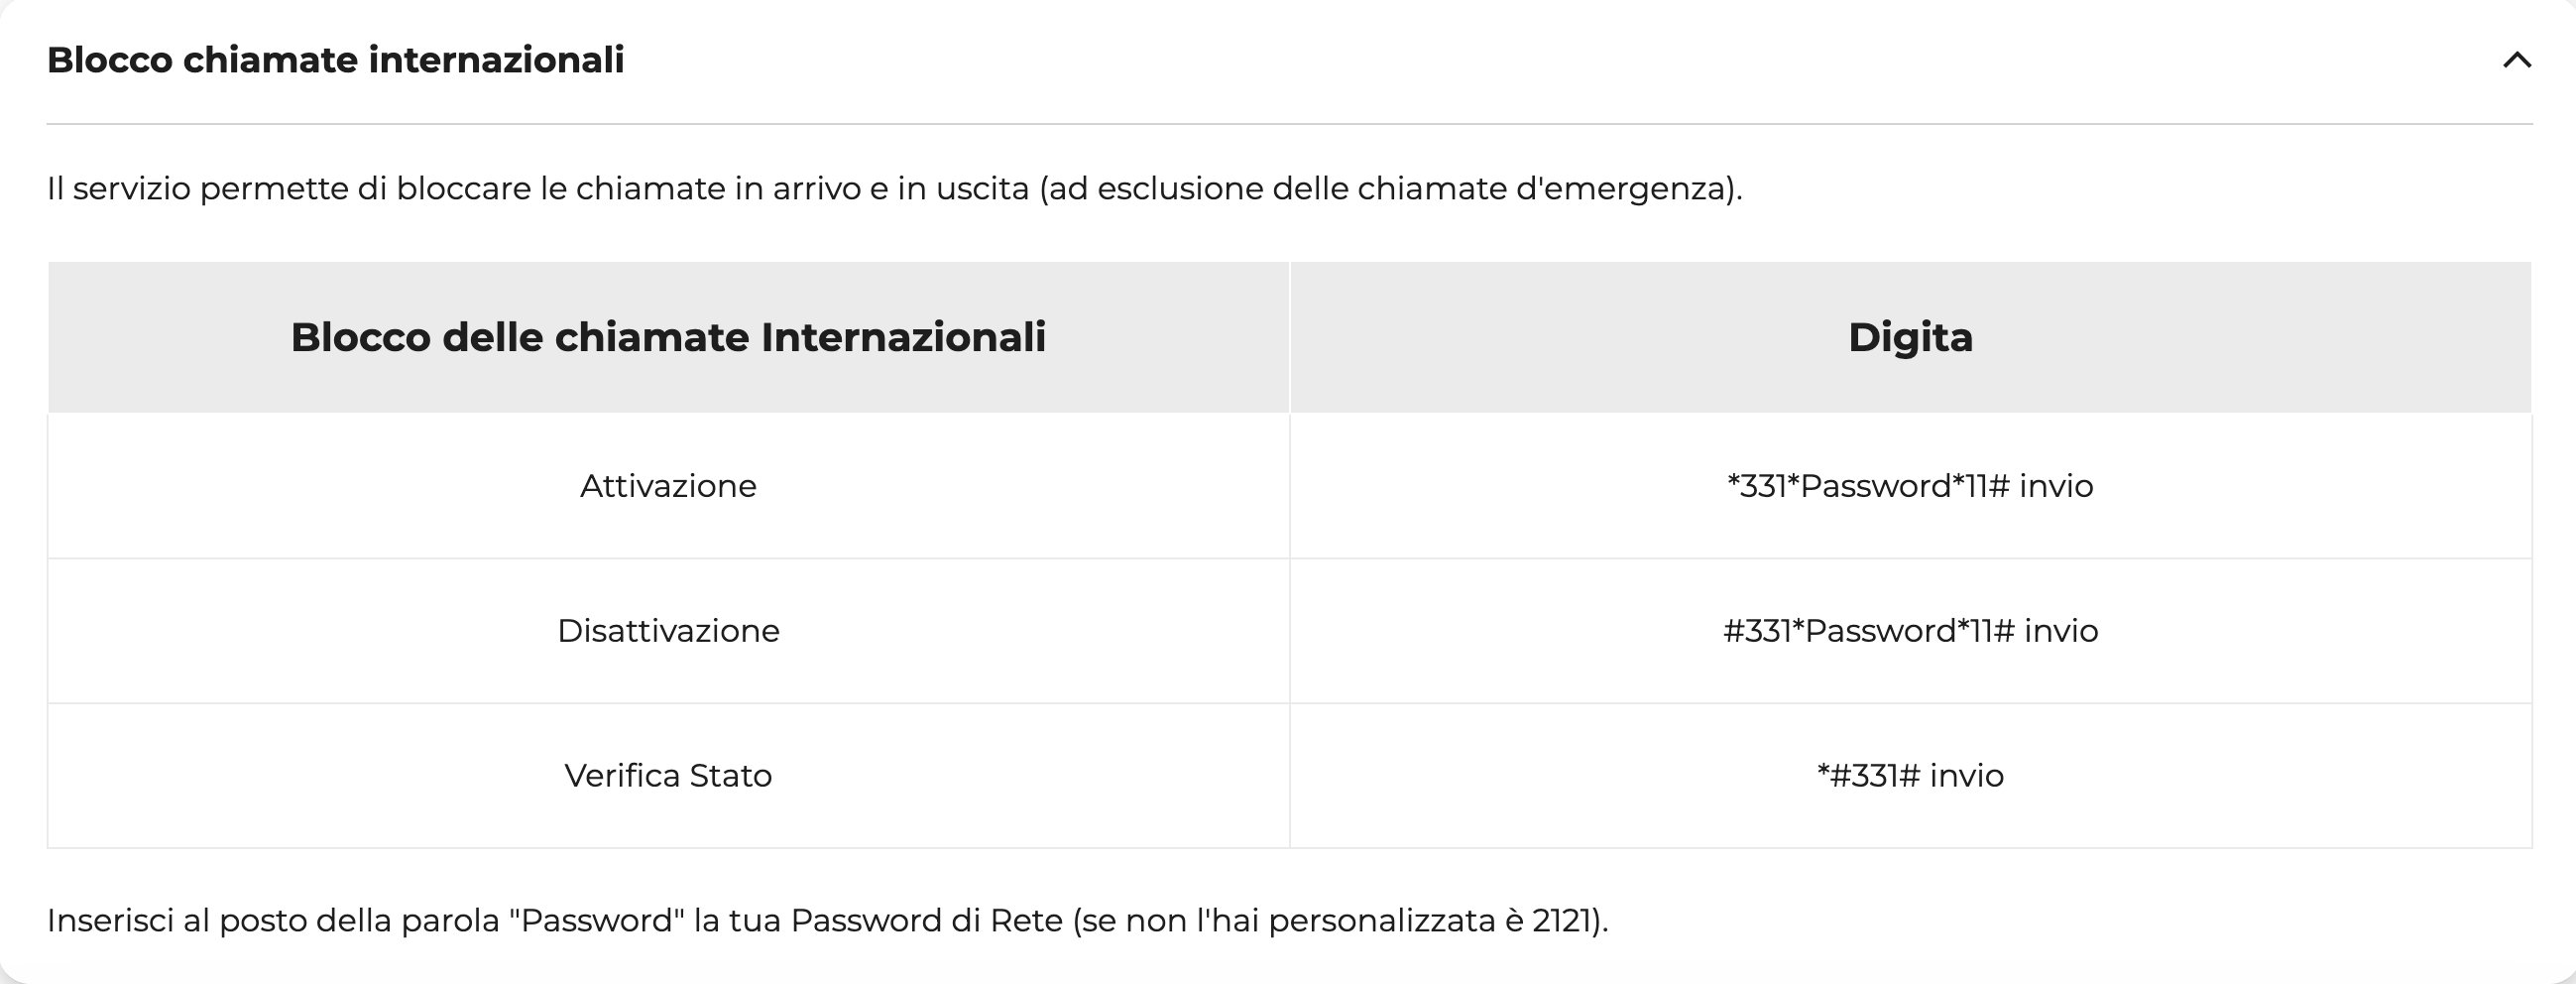
Task: Click the status check code *#331# invio
Action: 1910,776
